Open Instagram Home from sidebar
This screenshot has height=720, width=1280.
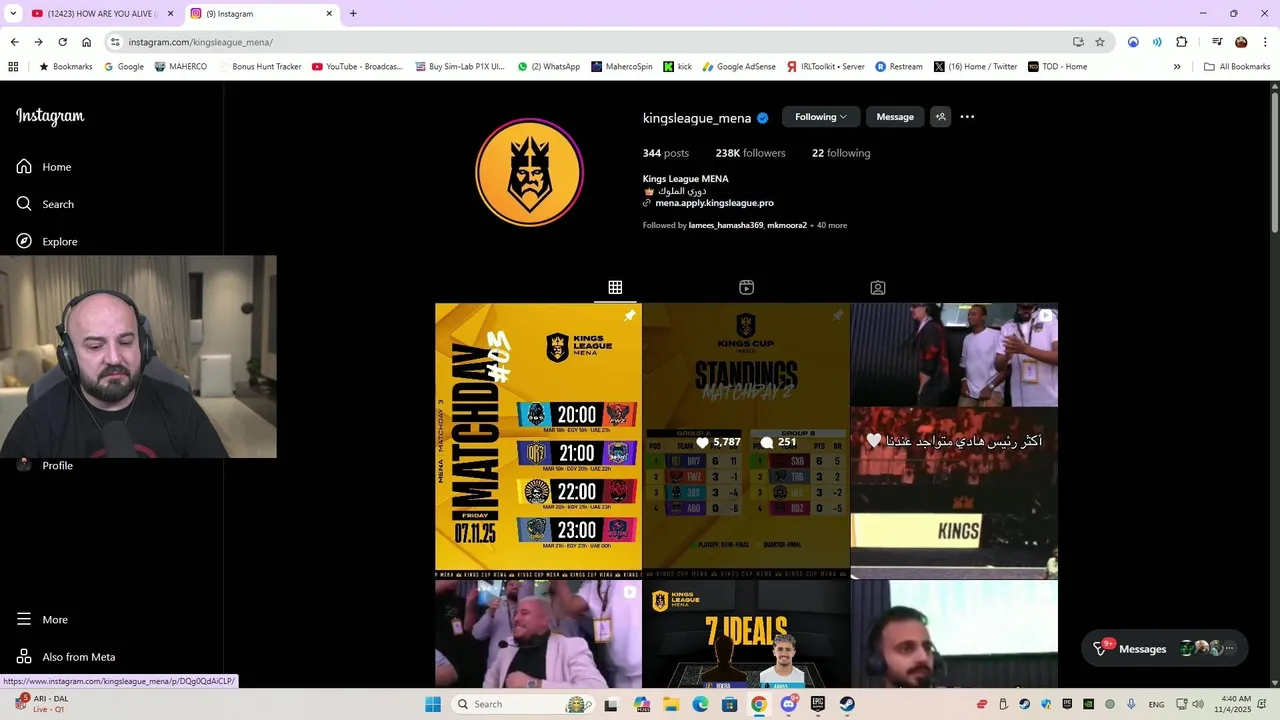coord(44,167)
